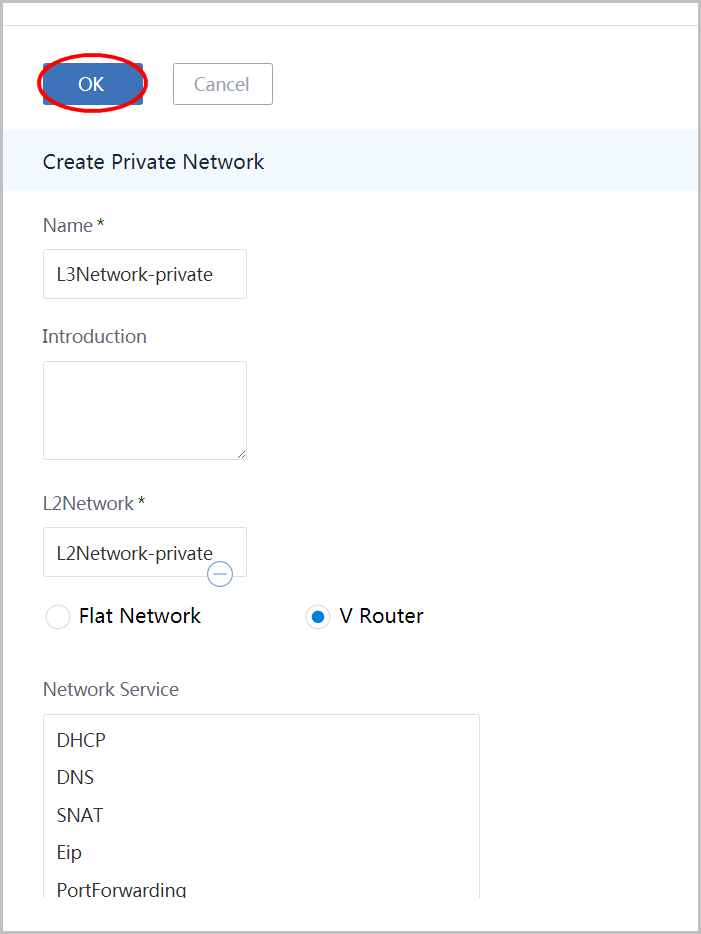Cancel the private network creation
Viewport: 701px width, 934px height.
coord(223,84)
